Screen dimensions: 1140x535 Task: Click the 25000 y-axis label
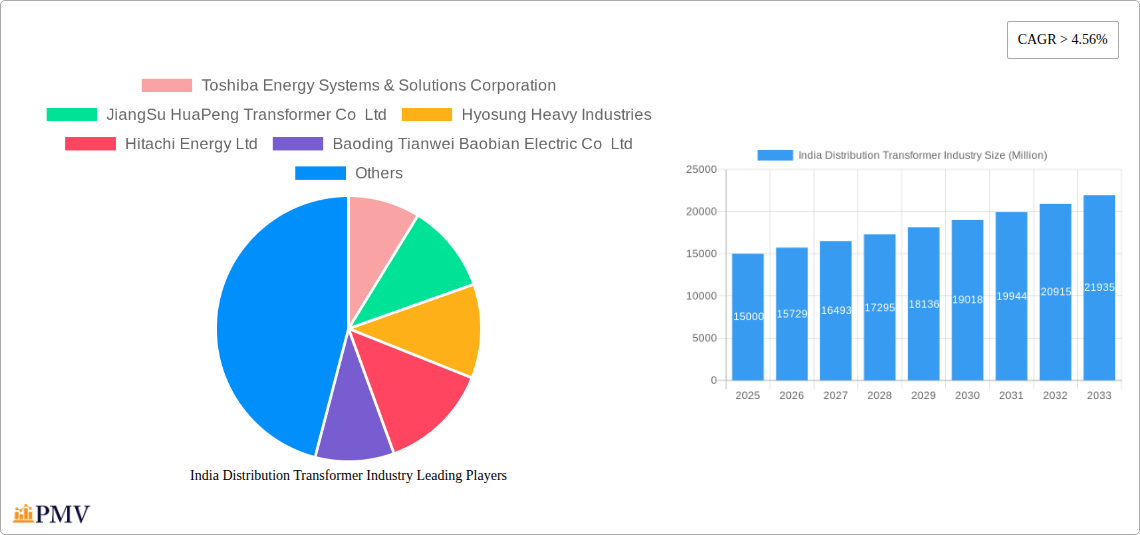pos(701,169)
